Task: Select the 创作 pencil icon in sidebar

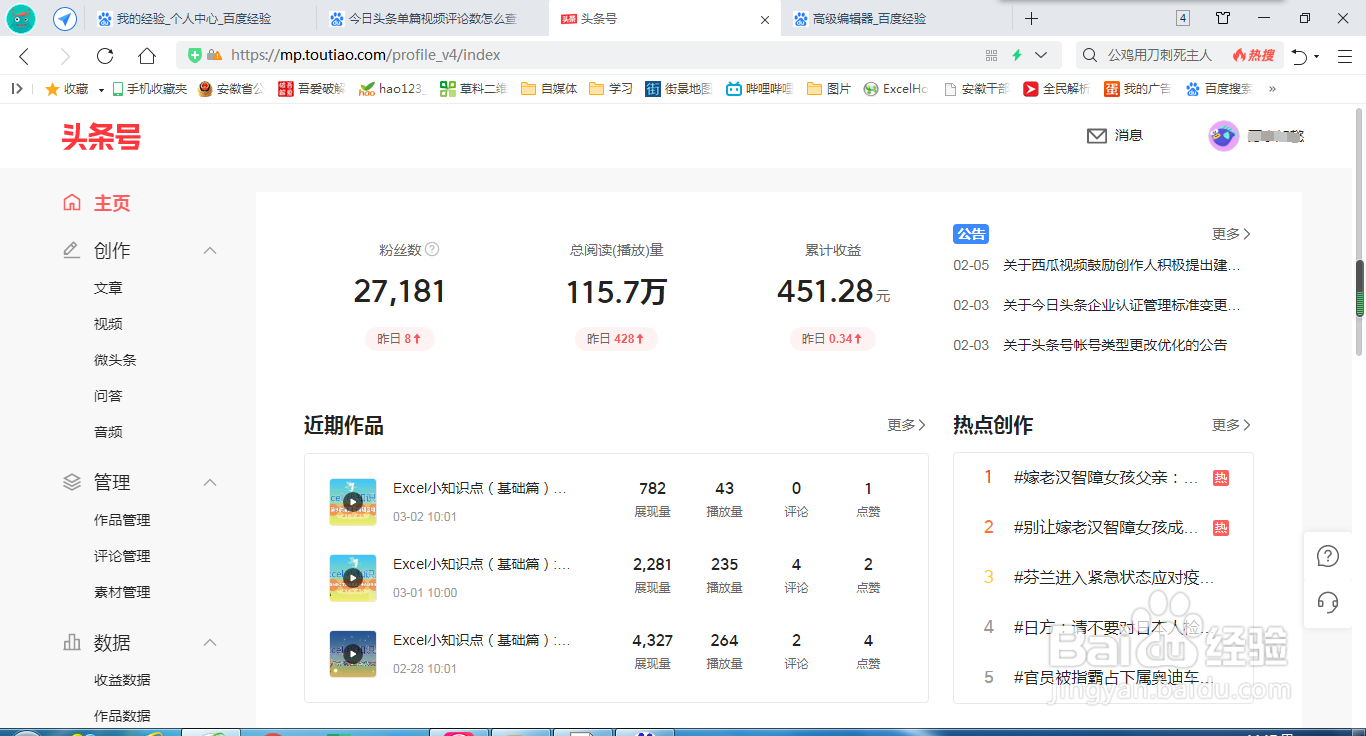Action: (x=71, y=250)
